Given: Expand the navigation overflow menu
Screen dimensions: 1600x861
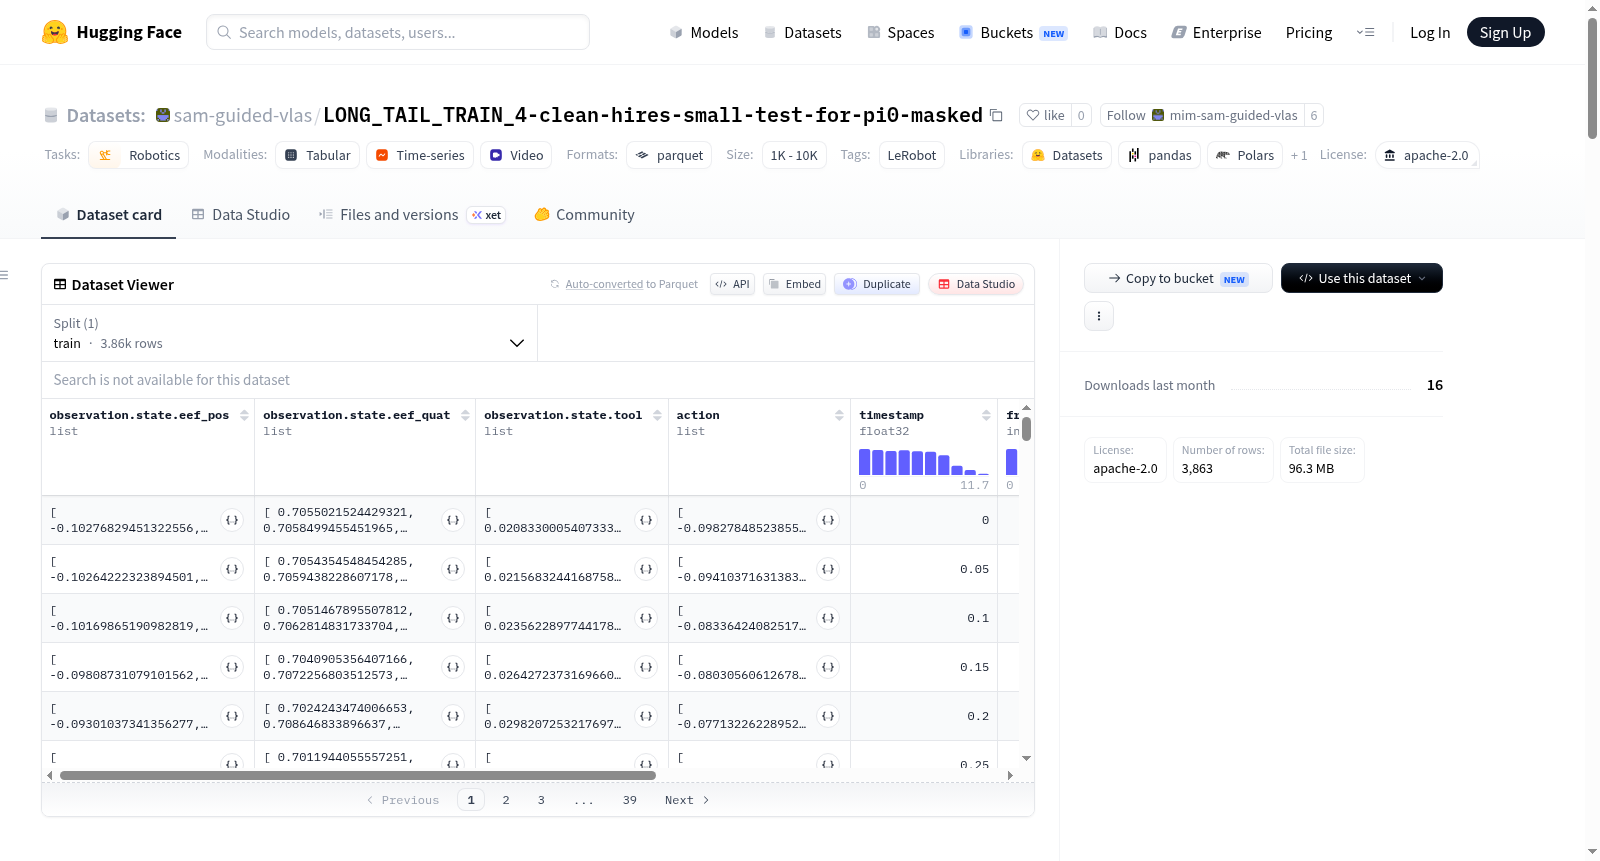Looking at the screenshot, I should tap(1365, 32).
